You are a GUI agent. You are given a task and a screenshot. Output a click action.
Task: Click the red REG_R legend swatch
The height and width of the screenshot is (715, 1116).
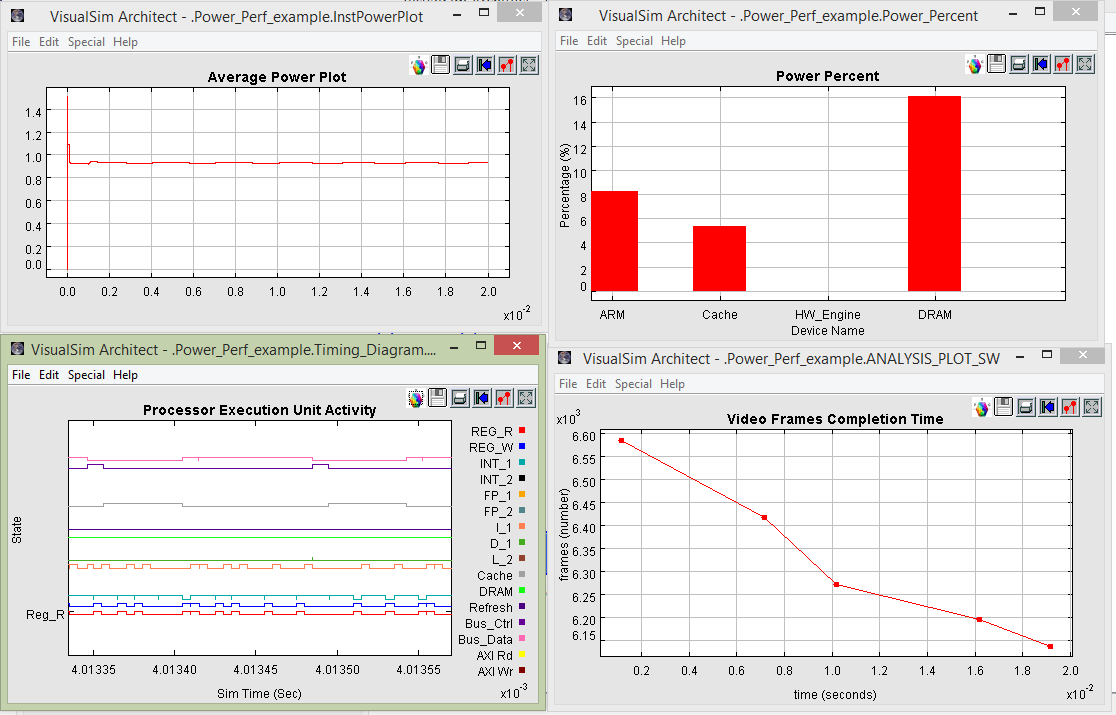[523, 430]
